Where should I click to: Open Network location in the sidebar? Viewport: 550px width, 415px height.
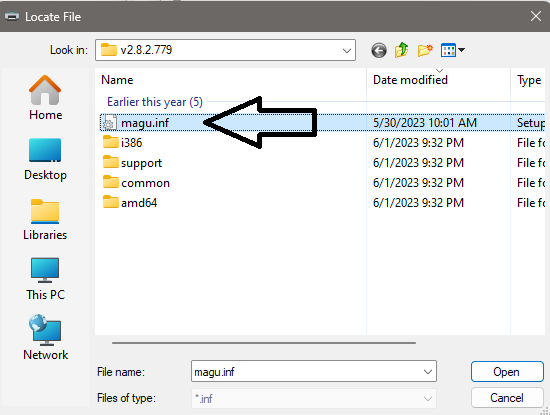coord(45,337)
